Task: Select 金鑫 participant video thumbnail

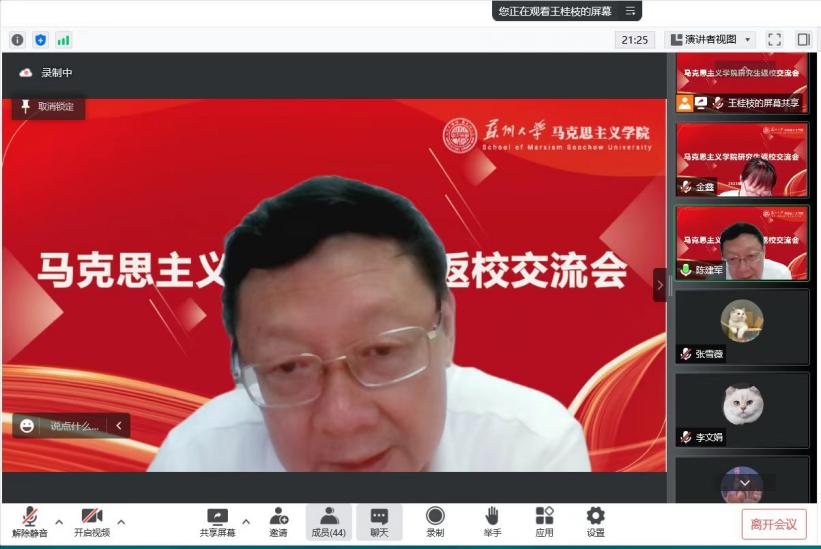Action: click(742, 160)
